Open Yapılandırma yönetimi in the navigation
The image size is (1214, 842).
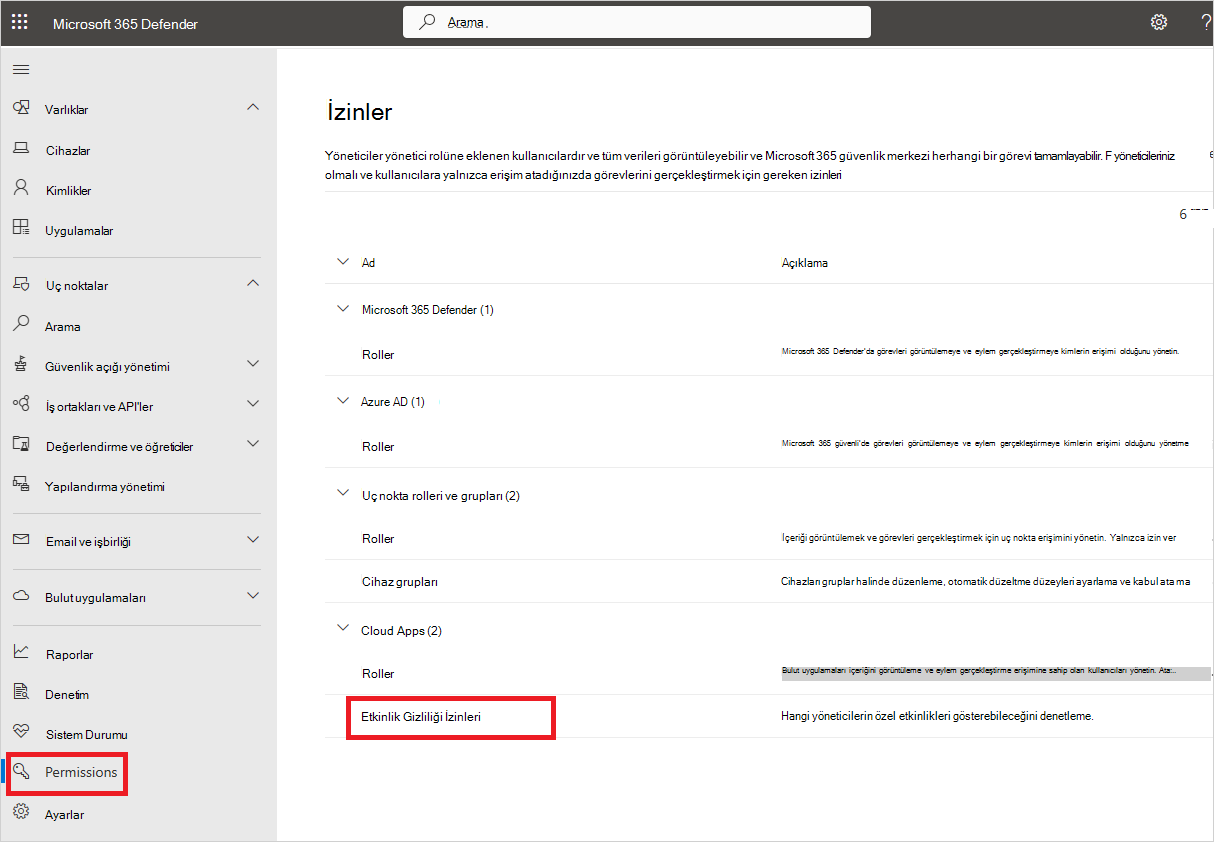[105, 486]
